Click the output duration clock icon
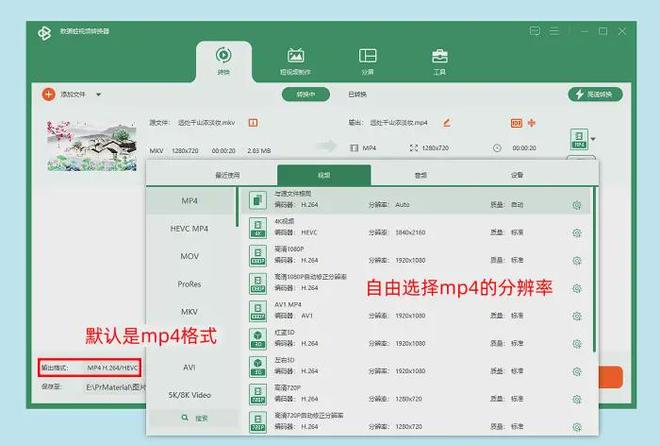 coord(497,148)
